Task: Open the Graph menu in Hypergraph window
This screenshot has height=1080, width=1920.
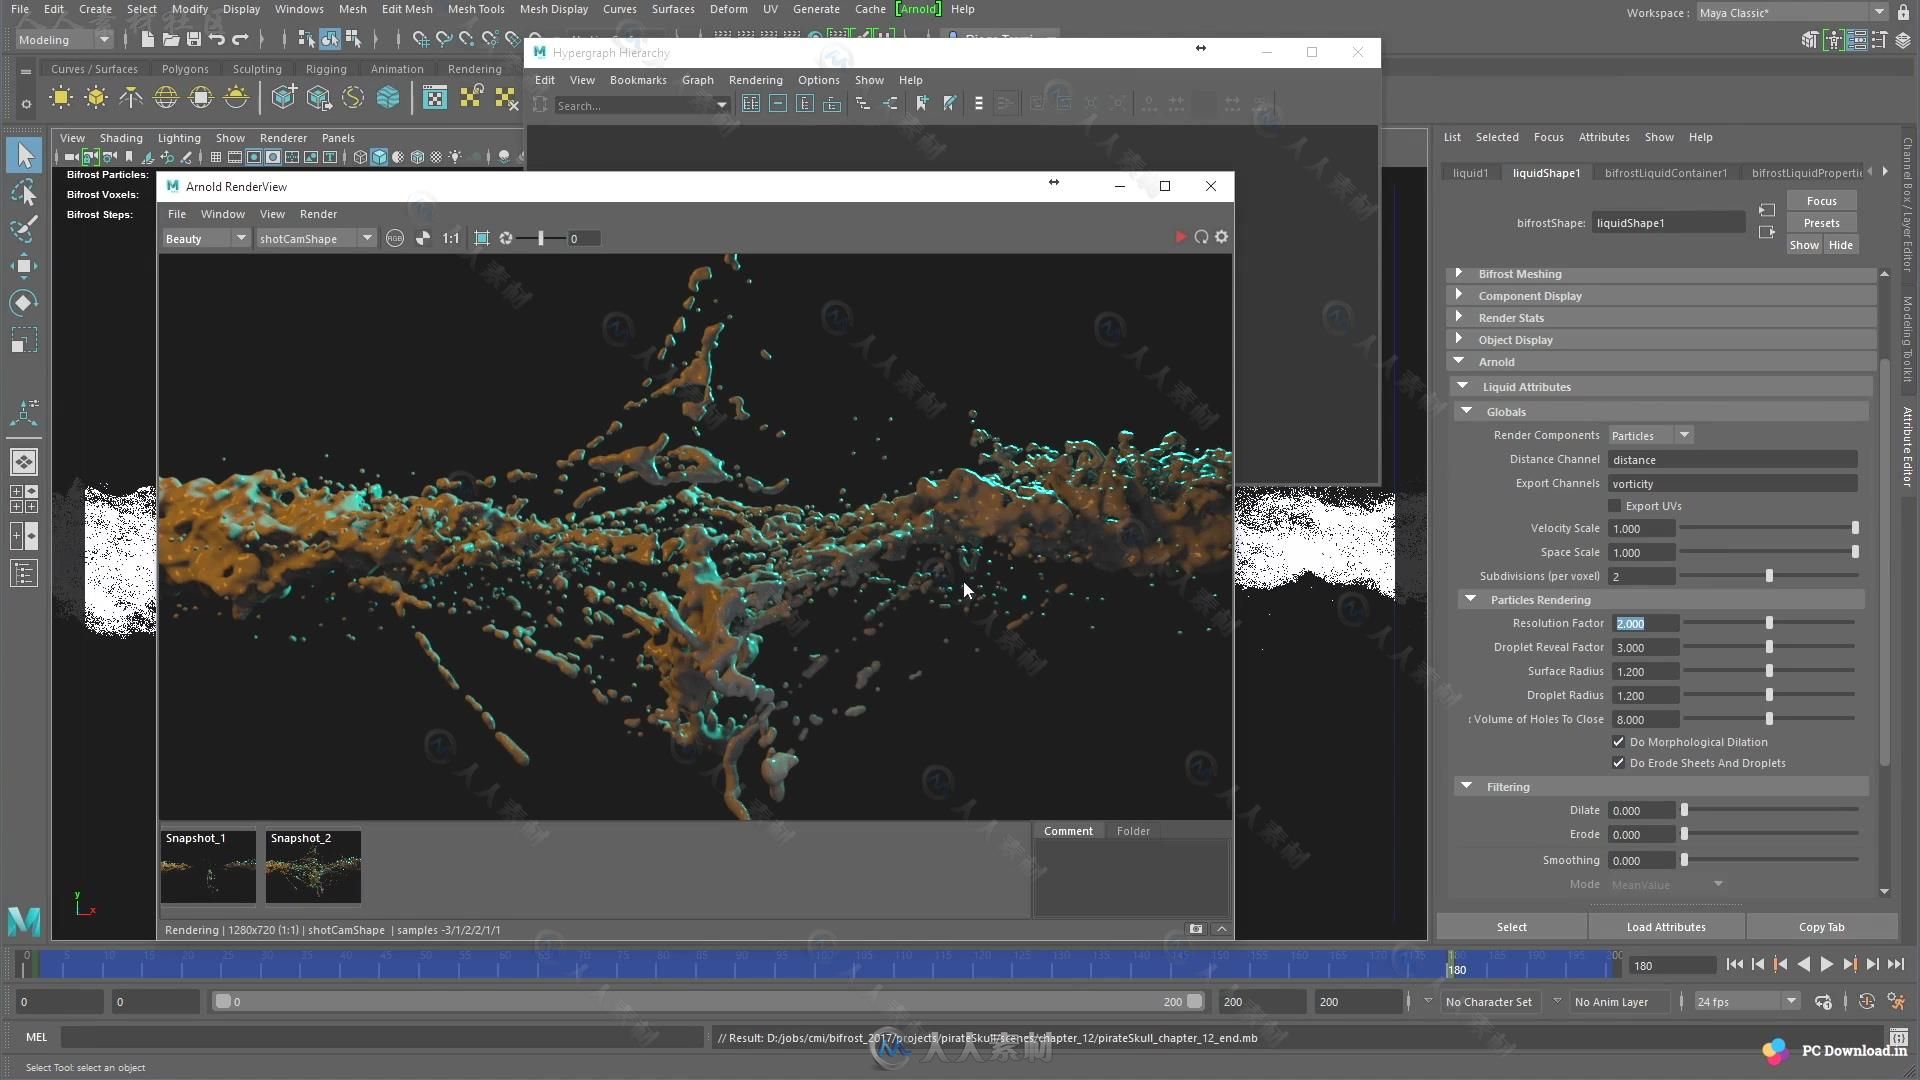Action: coord(697,80)
